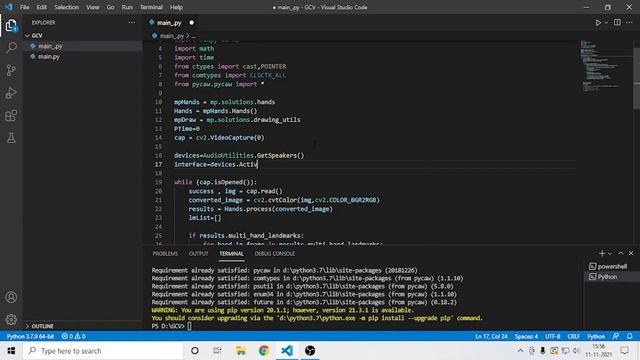Open the Terminal menu
This screenshot has height=360, width=640.
151,7
